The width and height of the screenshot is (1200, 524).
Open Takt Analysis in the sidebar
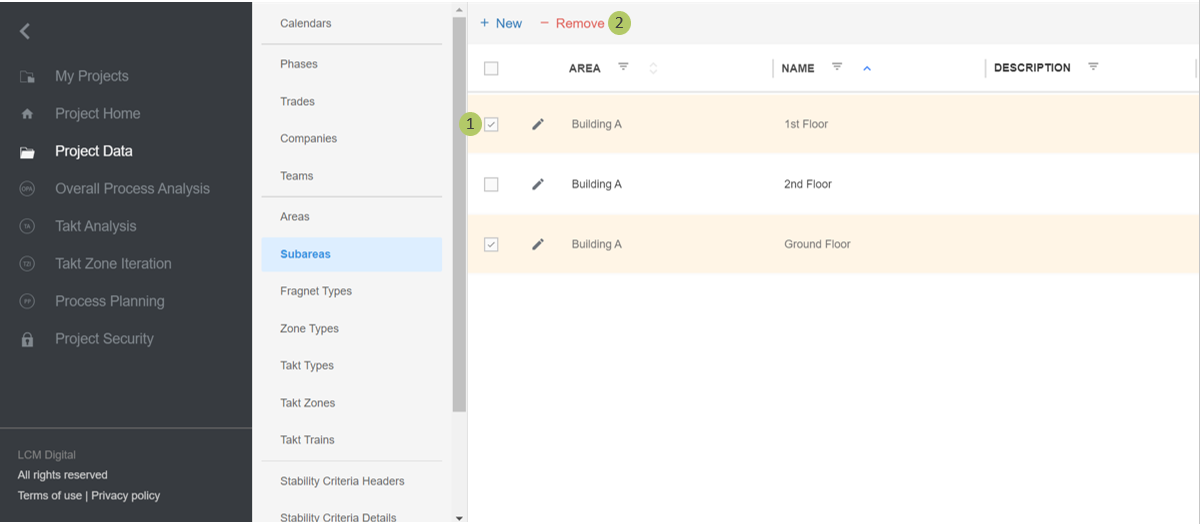click(x=95, y=226)
